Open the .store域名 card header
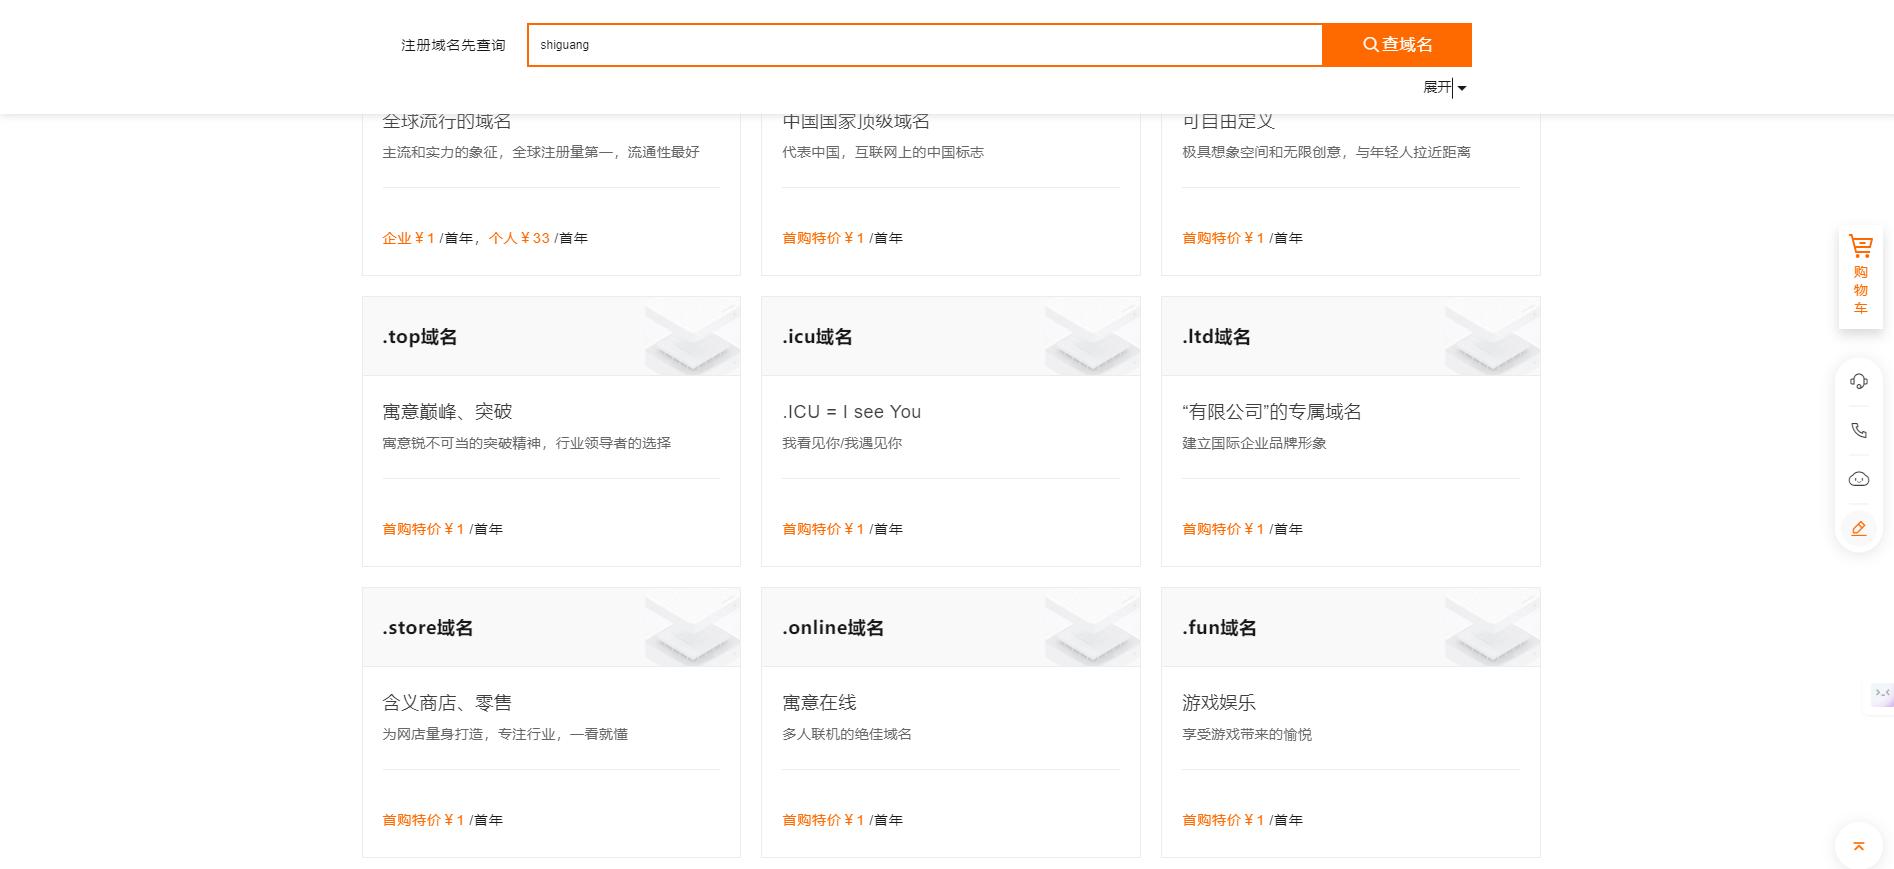The image size is (1894, 869). [551, 627]
